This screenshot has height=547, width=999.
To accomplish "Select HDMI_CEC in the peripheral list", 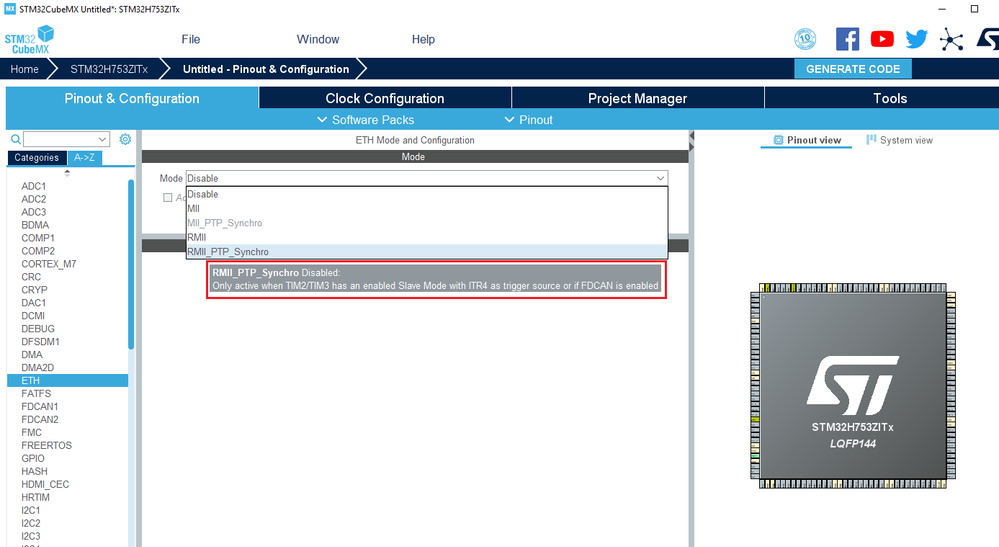I will tap(45, 484).
